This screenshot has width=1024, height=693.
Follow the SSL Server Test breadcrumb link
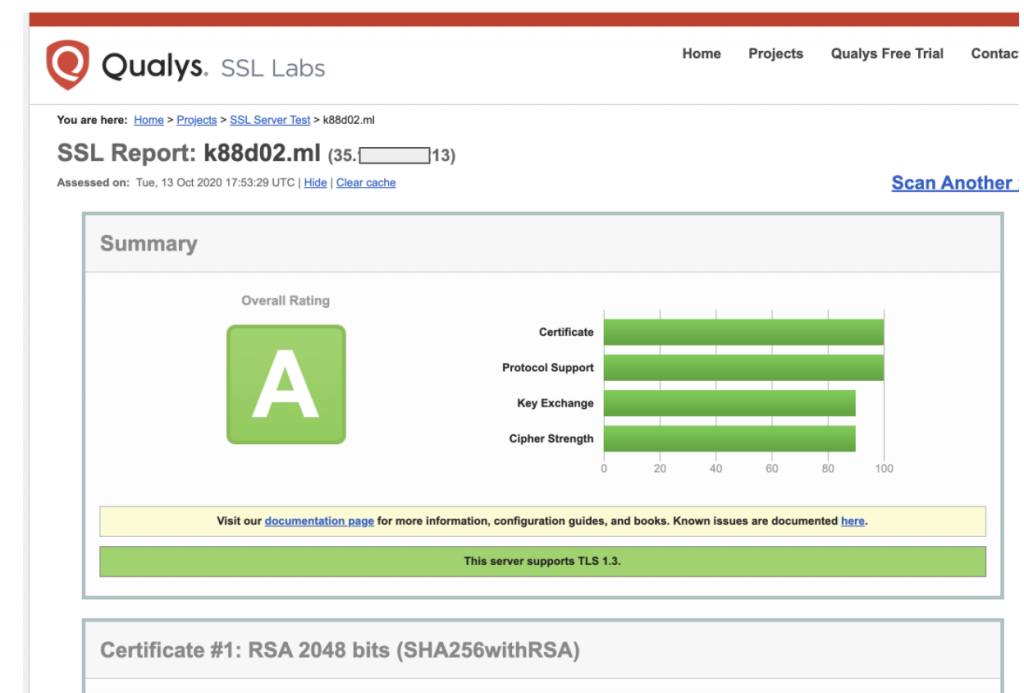(270, 120)
